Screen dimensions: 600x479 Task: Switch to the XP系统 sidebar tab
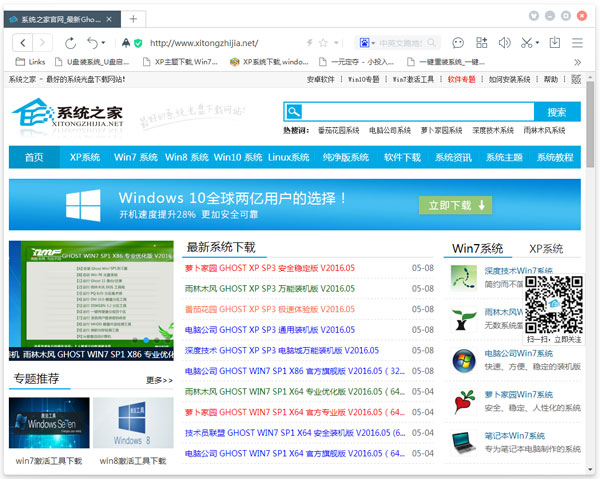[x=546, y=249]
